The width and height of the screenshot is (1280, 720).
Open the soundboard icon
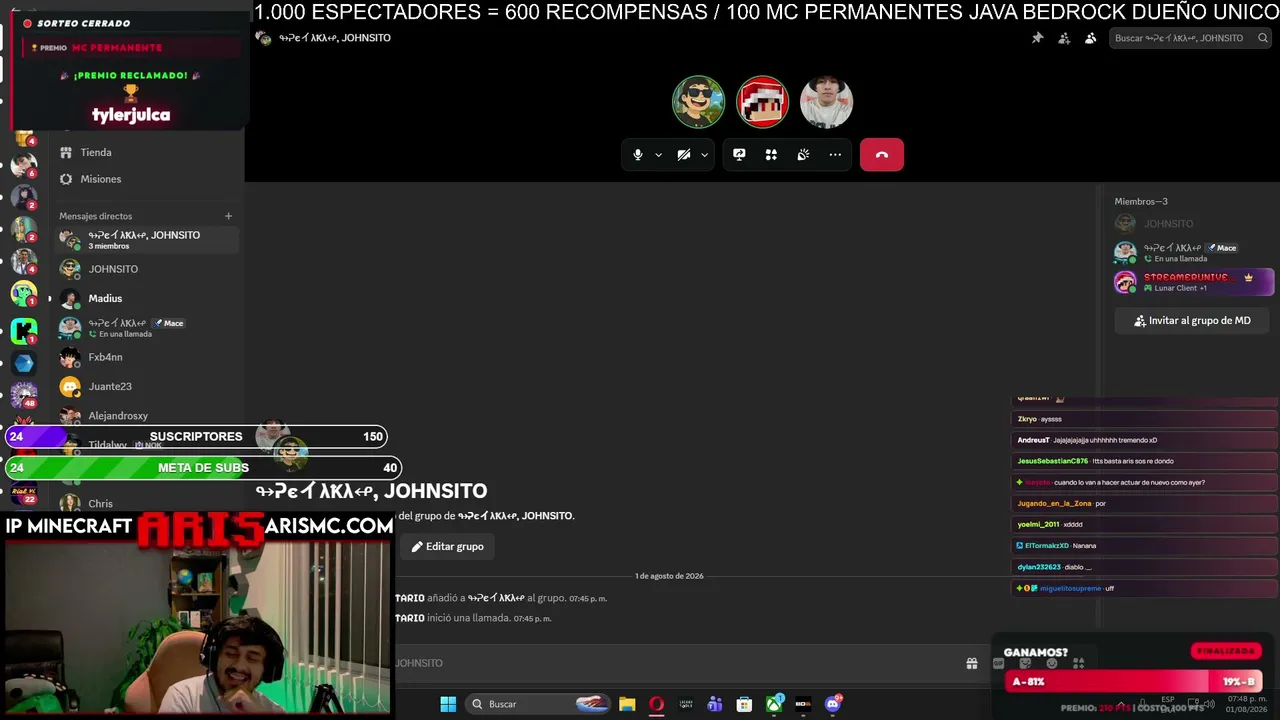point(803,155)
